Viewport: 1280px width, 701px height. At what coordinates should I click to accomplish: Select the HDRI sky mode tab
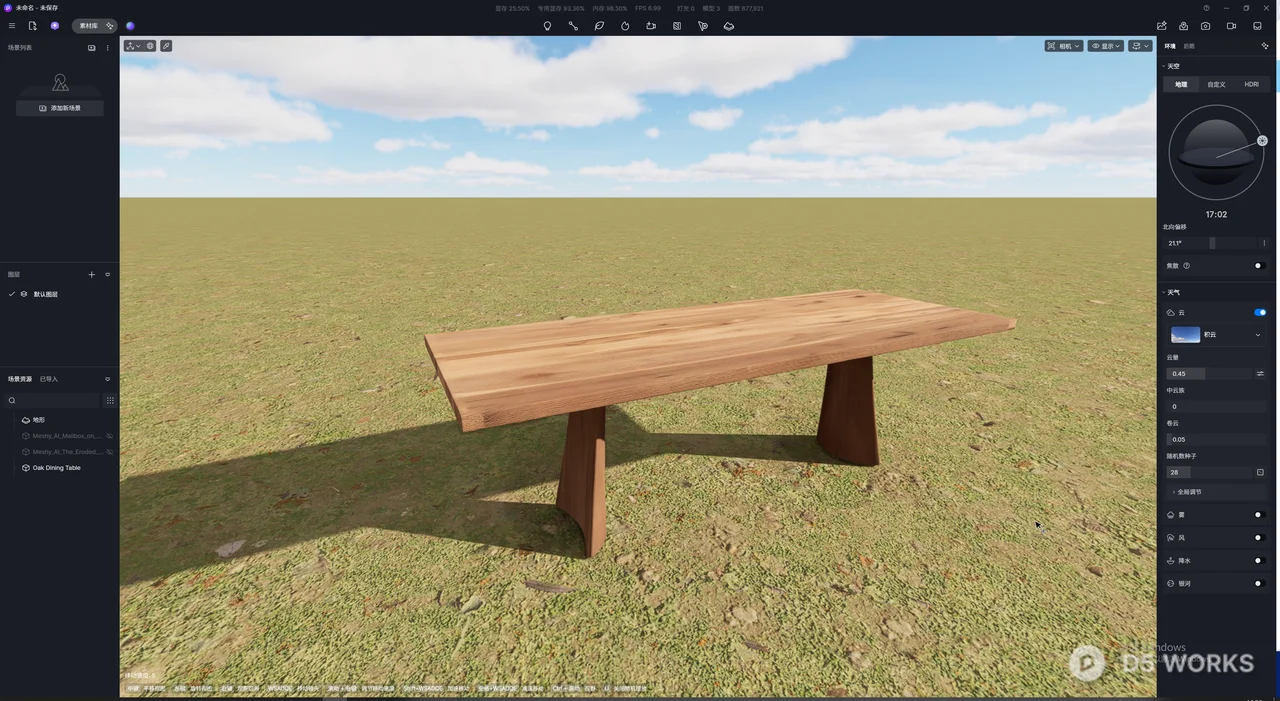pyautogui.click(x=1252, y=84)
